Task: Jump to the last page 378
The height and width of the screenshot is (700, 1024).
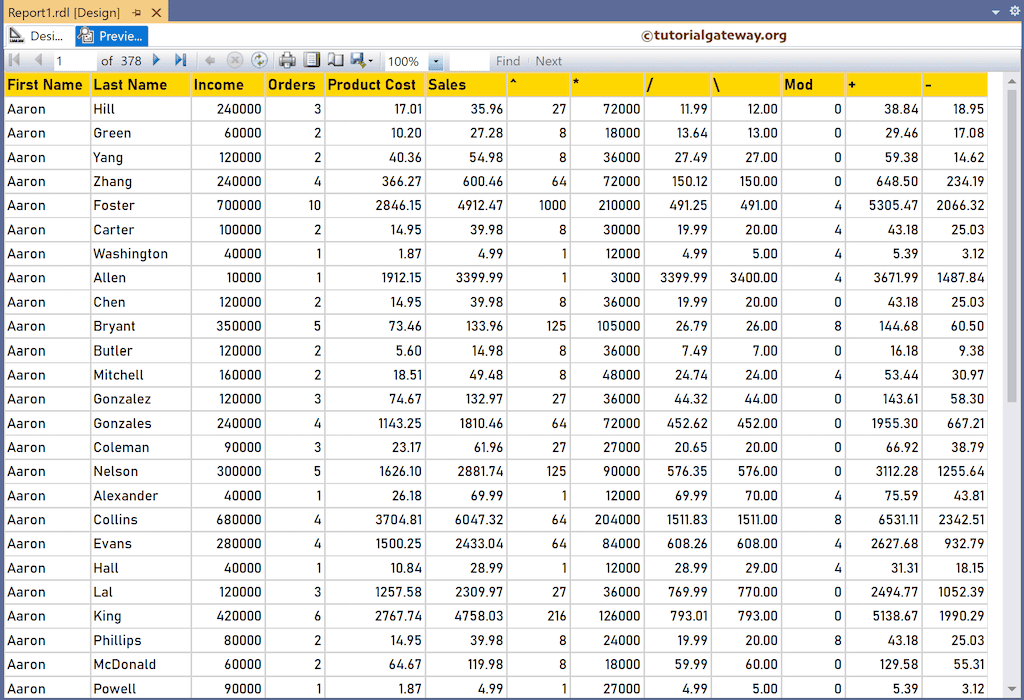Action: 181,60
